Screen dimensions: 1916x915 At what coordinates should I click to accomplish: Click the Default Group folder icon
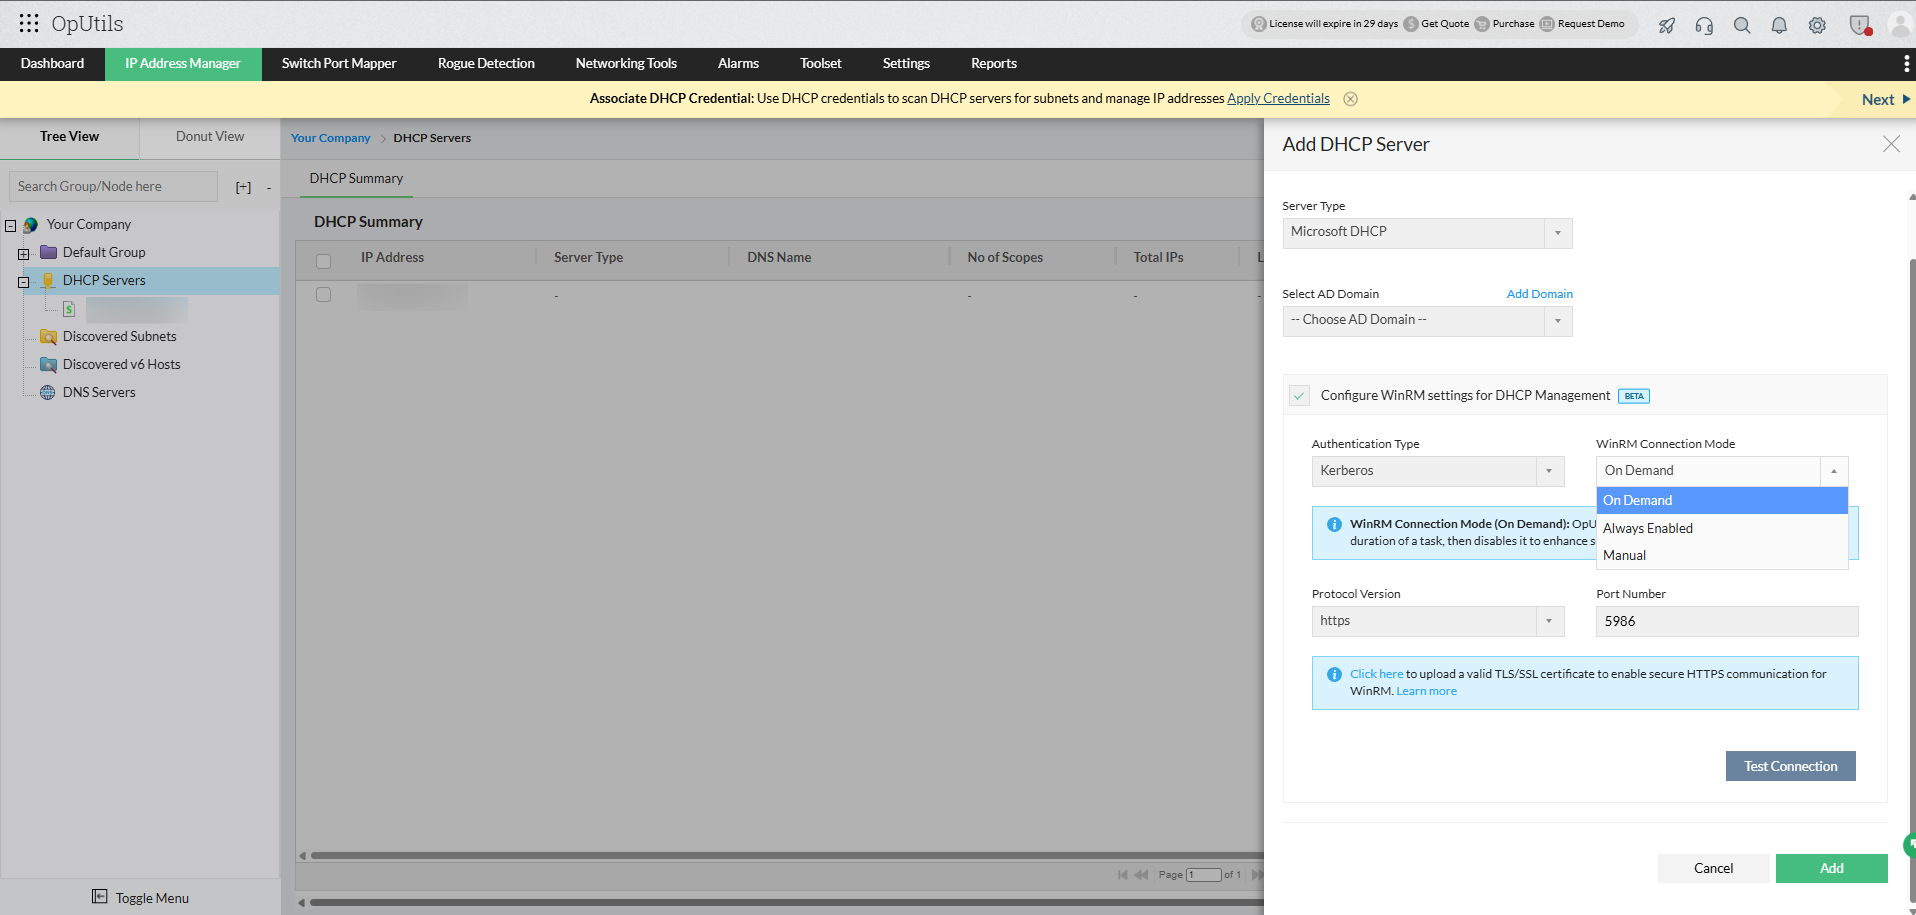pyautogui.click(x=48, y=252)
